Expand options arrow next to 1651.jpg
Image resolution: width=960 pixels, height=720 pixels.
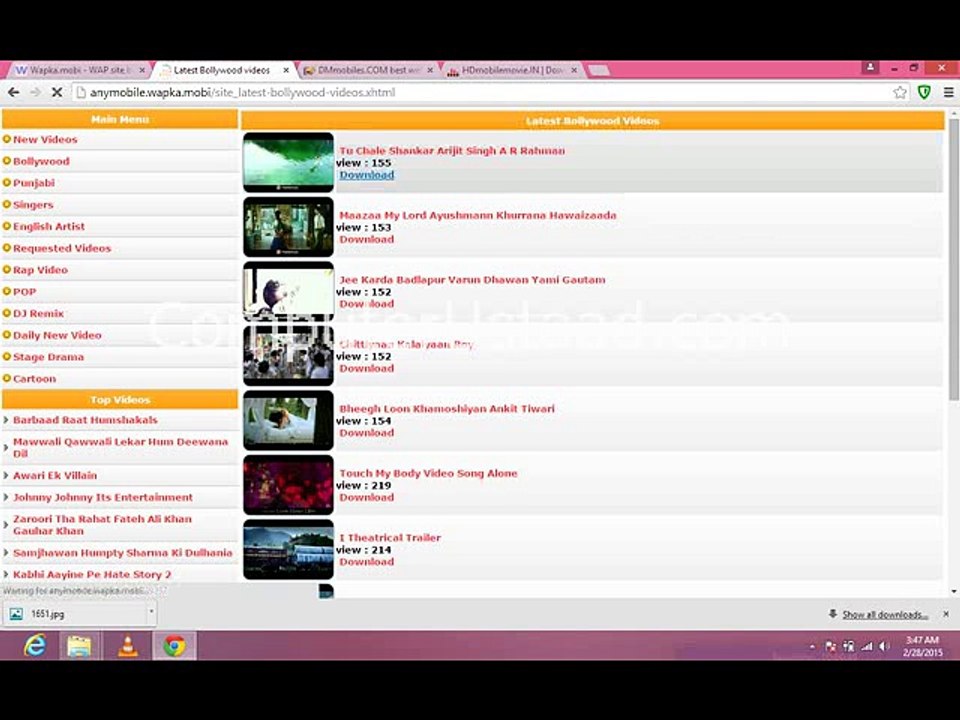click(x=151, y=613)
